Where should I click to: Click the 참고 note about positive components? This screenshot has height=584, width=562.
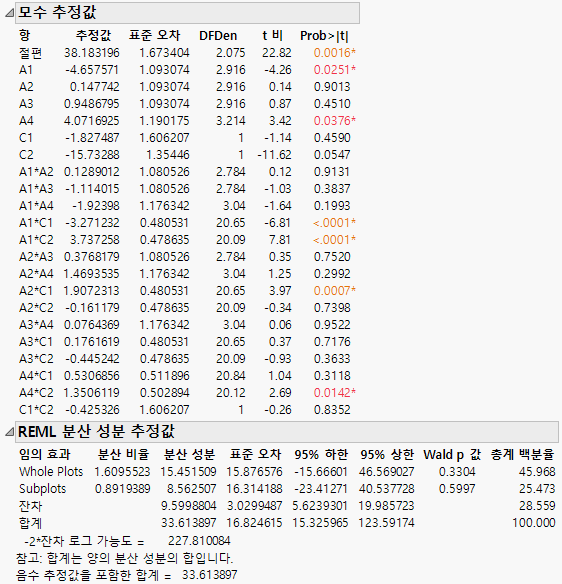click(124, 558)
